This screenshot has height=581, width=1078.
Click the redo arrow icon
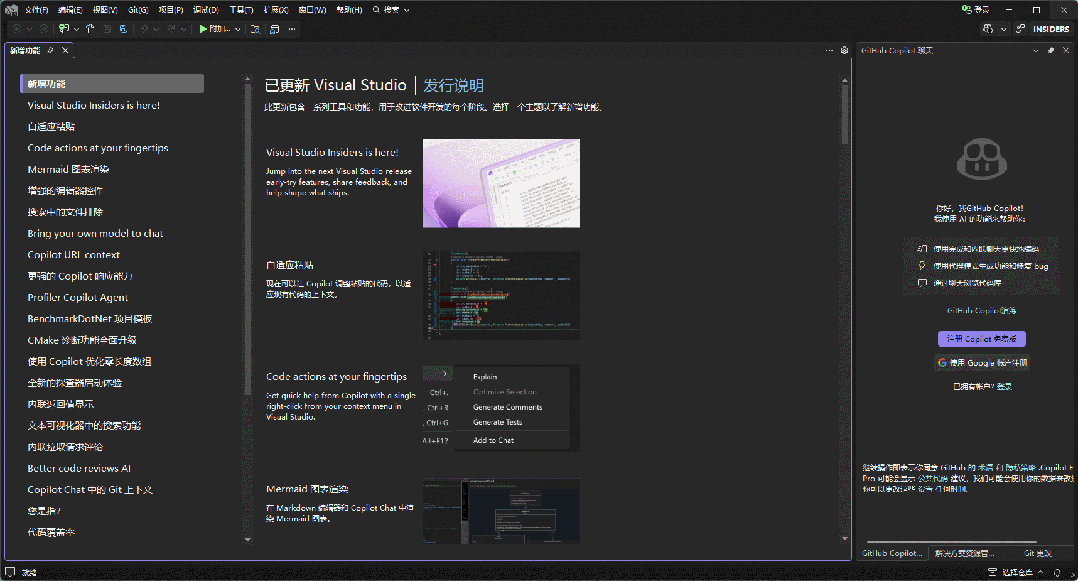(x=171, y=29)
